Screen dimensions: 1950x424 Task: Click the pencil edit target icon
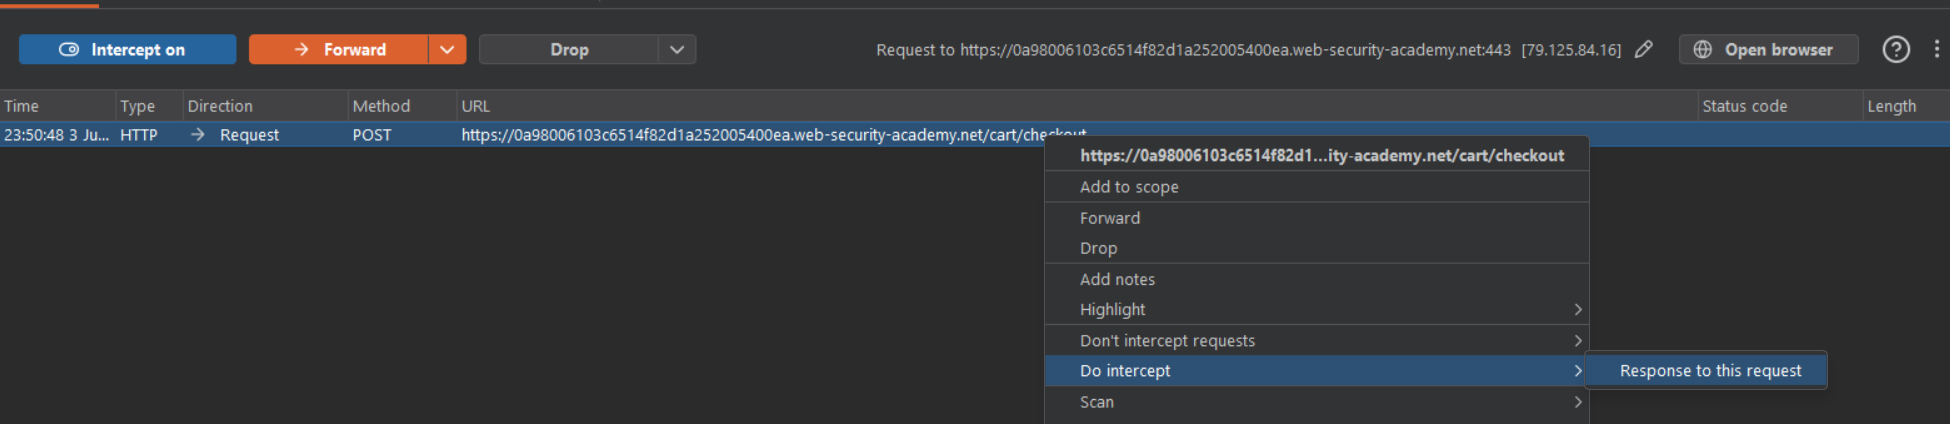tap(1643, 49)
